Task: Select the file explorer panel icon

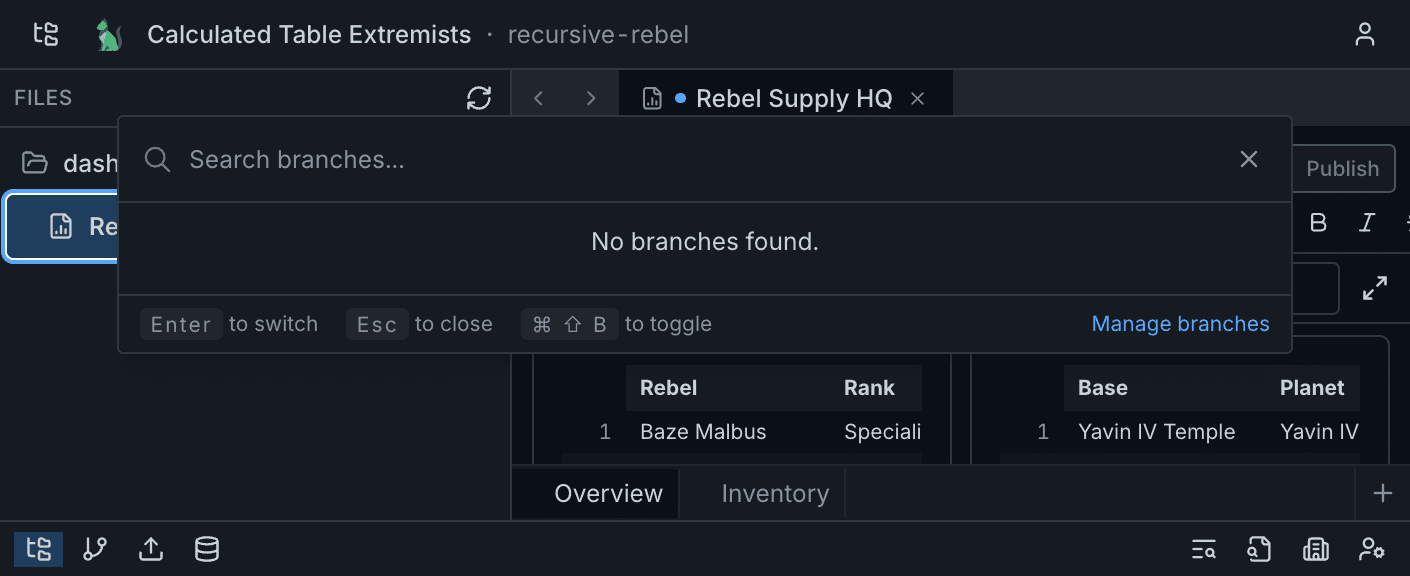Action: pyautogui.click(x=38, y=549)
